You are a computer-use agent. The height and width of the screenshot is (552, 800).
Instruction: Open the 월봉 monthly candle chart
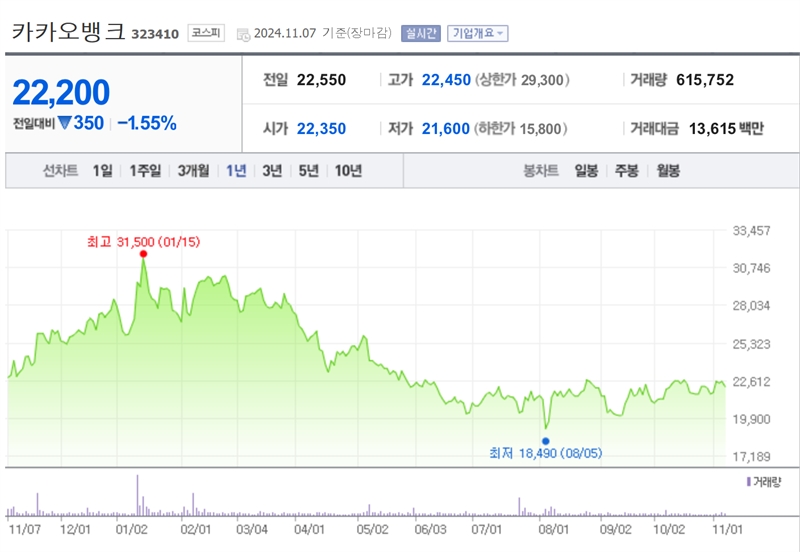point(668,170)
